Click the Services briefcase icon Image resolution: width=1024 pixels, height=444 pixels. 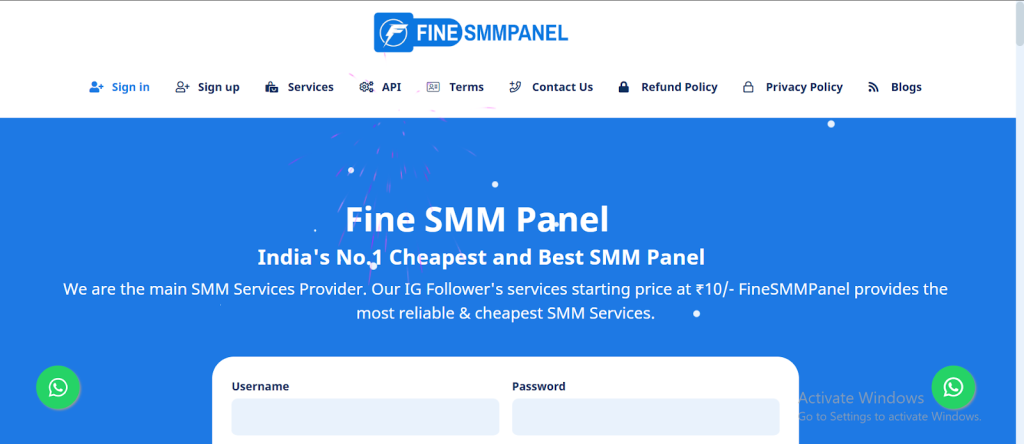271,87
